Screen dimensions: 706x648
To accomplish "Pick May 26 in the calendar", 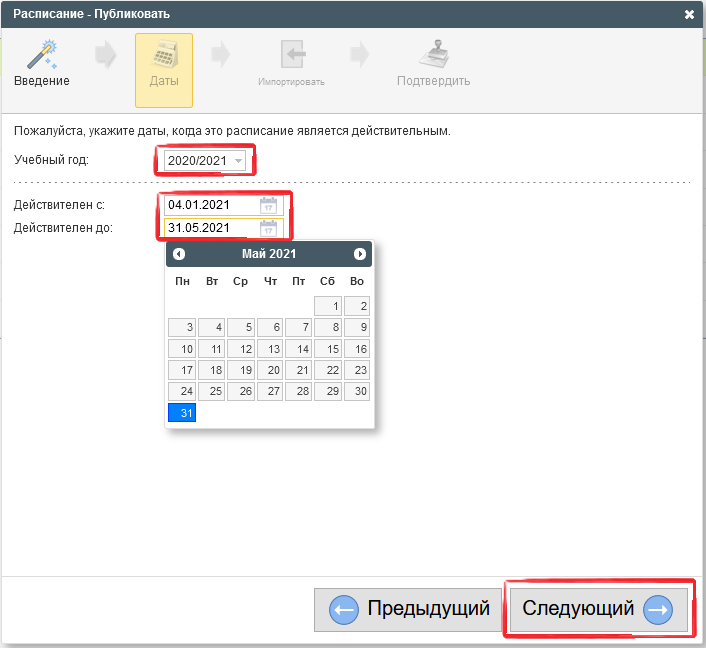I will tap(240, 392).
